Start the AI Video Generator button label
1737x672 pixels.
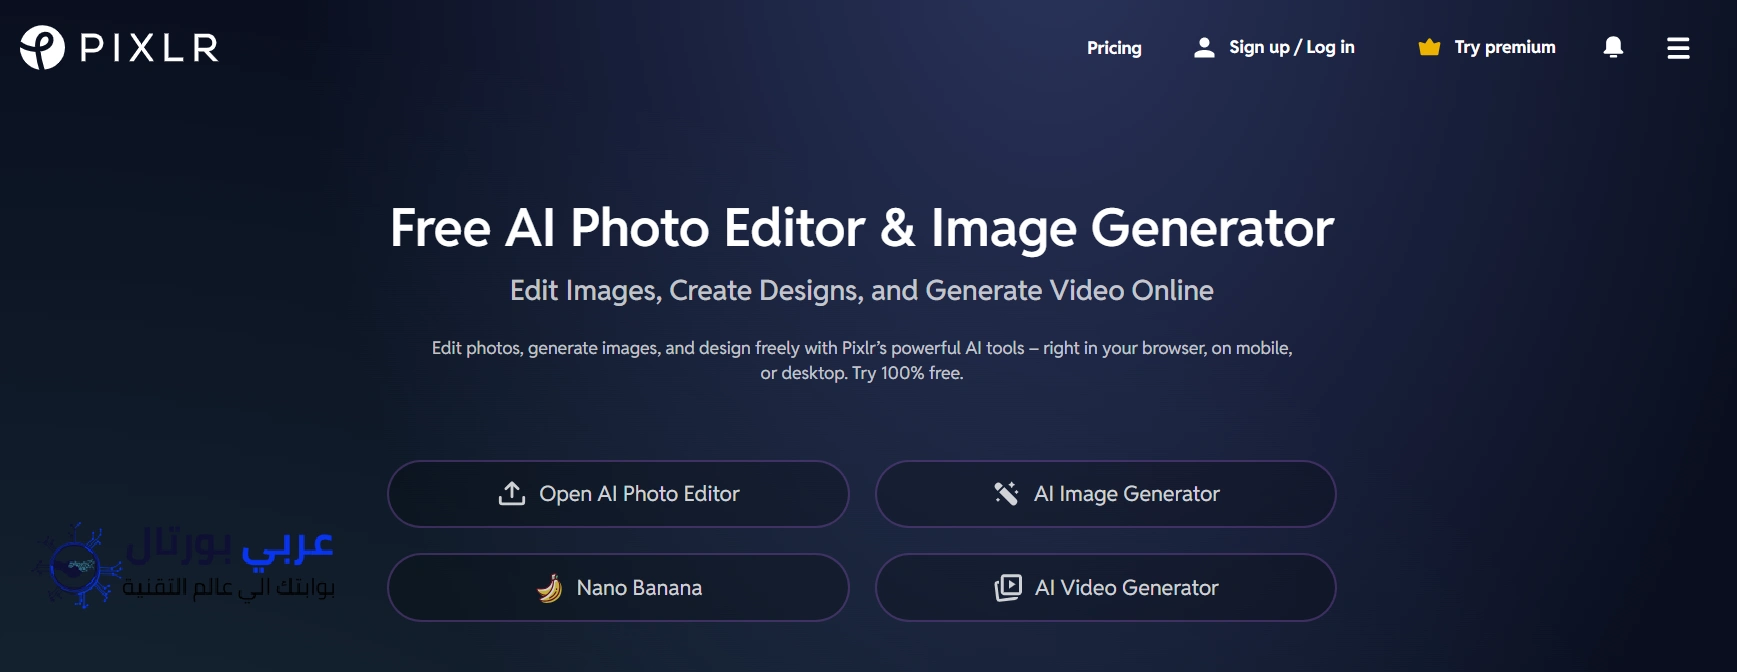1126,588
